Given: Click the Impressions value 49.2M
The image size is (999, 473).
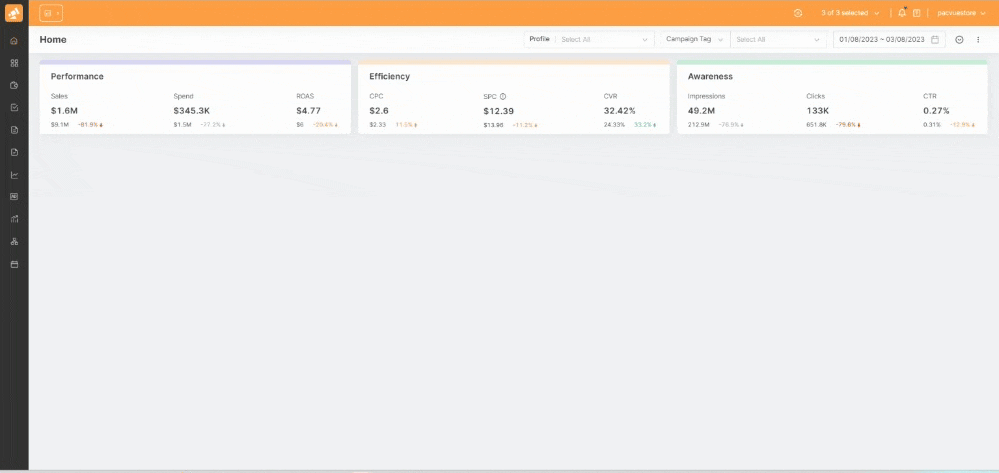Looking at the screenshot, I should [x=703, y=110].
